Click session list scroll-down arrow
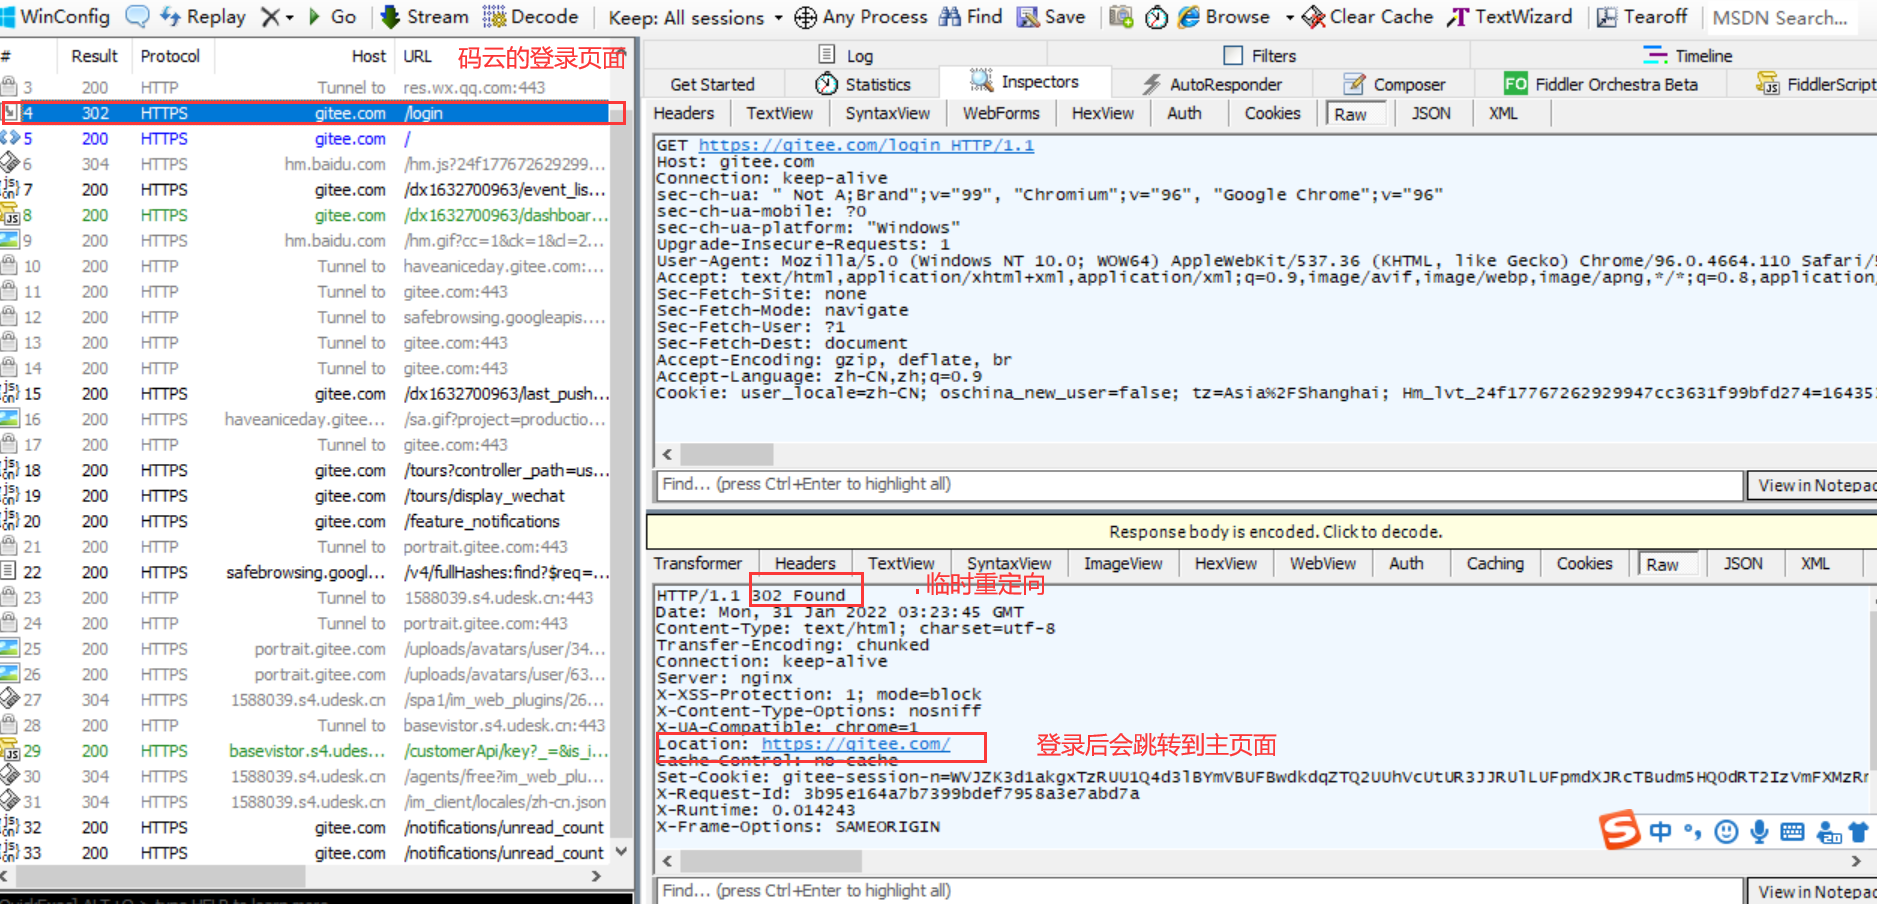1877x904 pixels. coord(621,852)
